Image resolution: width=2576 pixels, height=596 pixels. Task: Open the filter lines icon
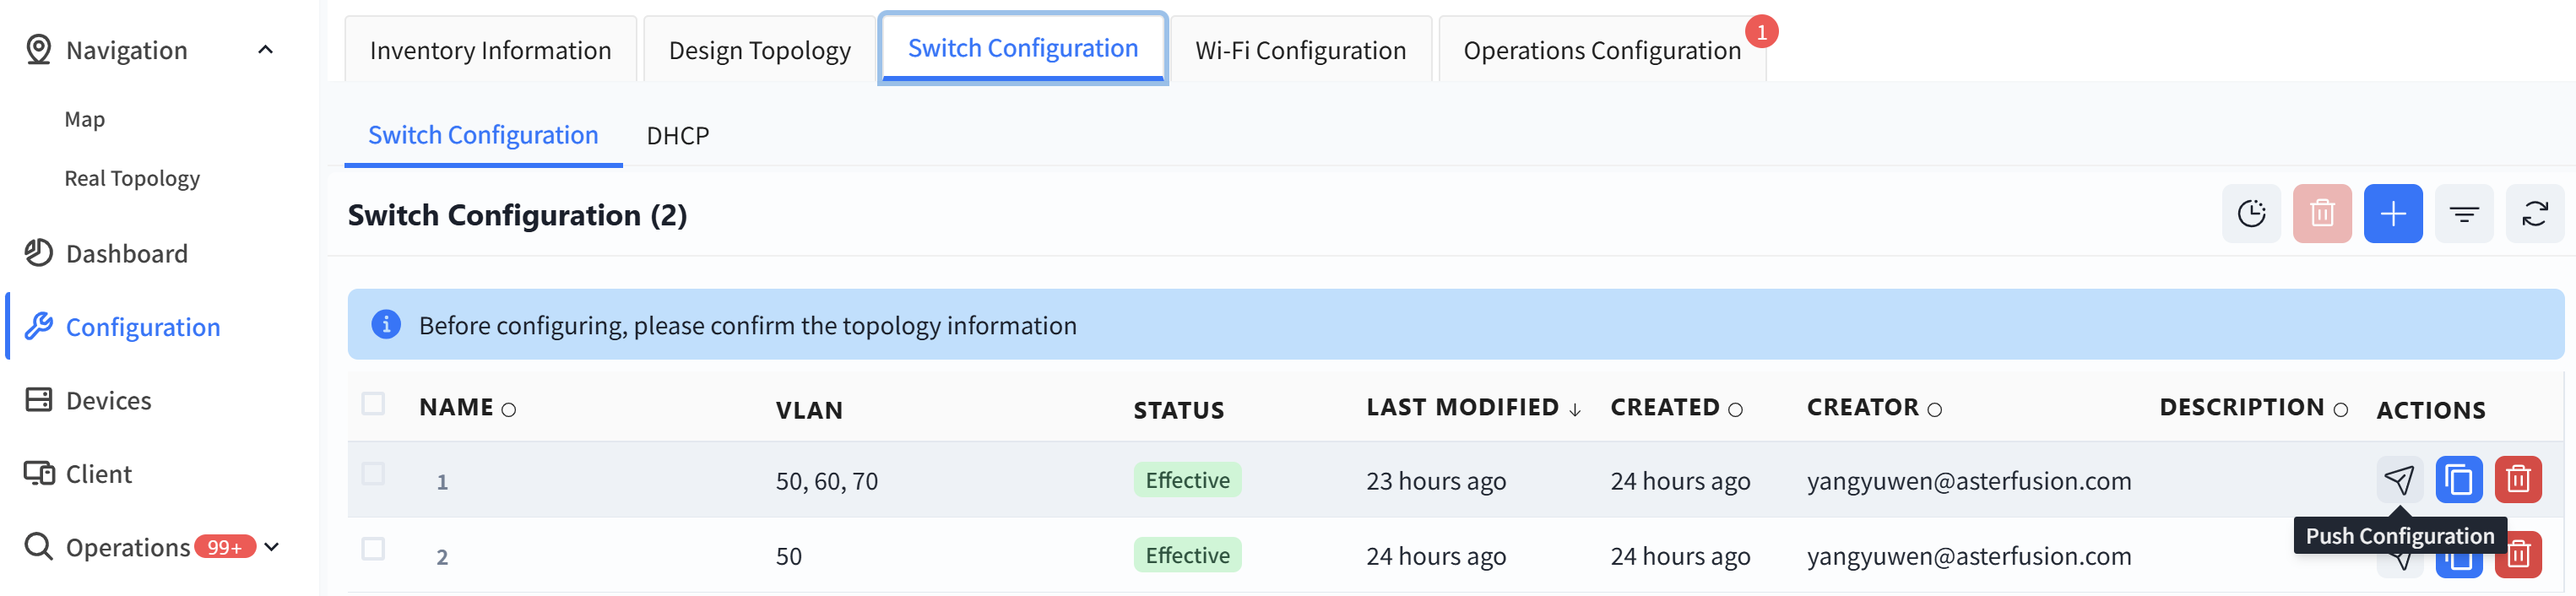coord(2464,213)
